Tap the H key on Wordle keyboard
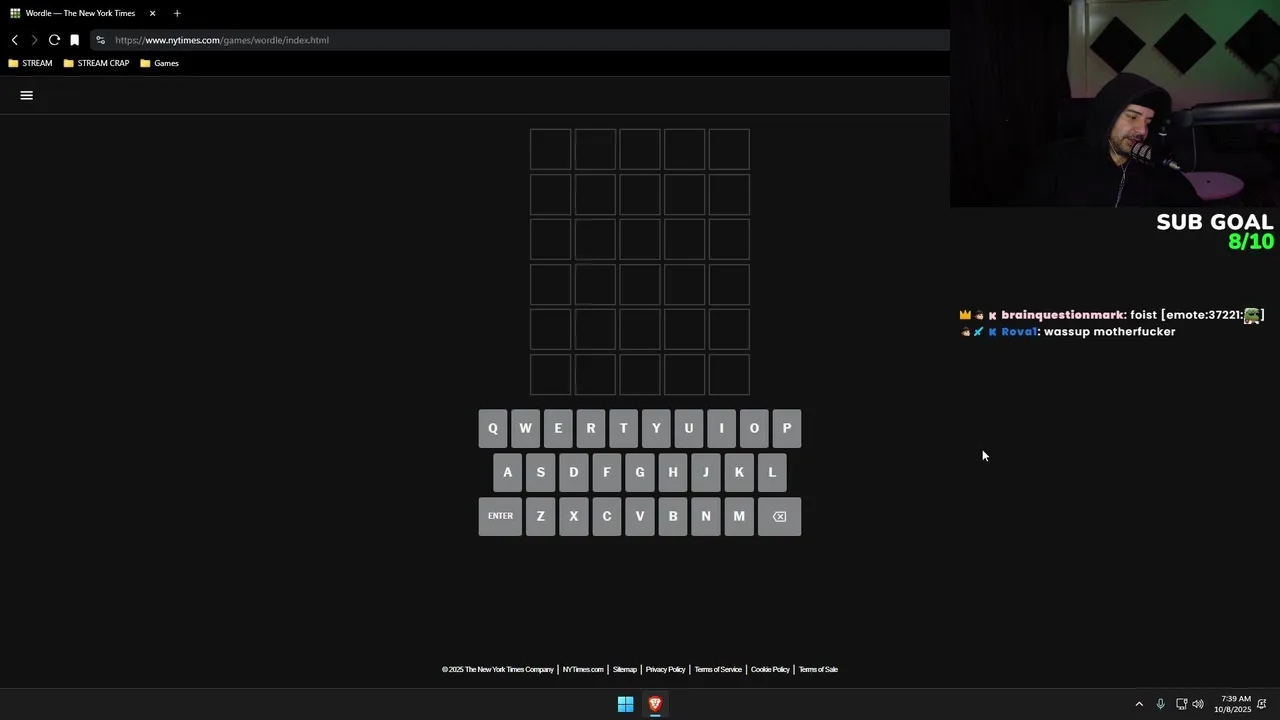 tap(673, 472)
